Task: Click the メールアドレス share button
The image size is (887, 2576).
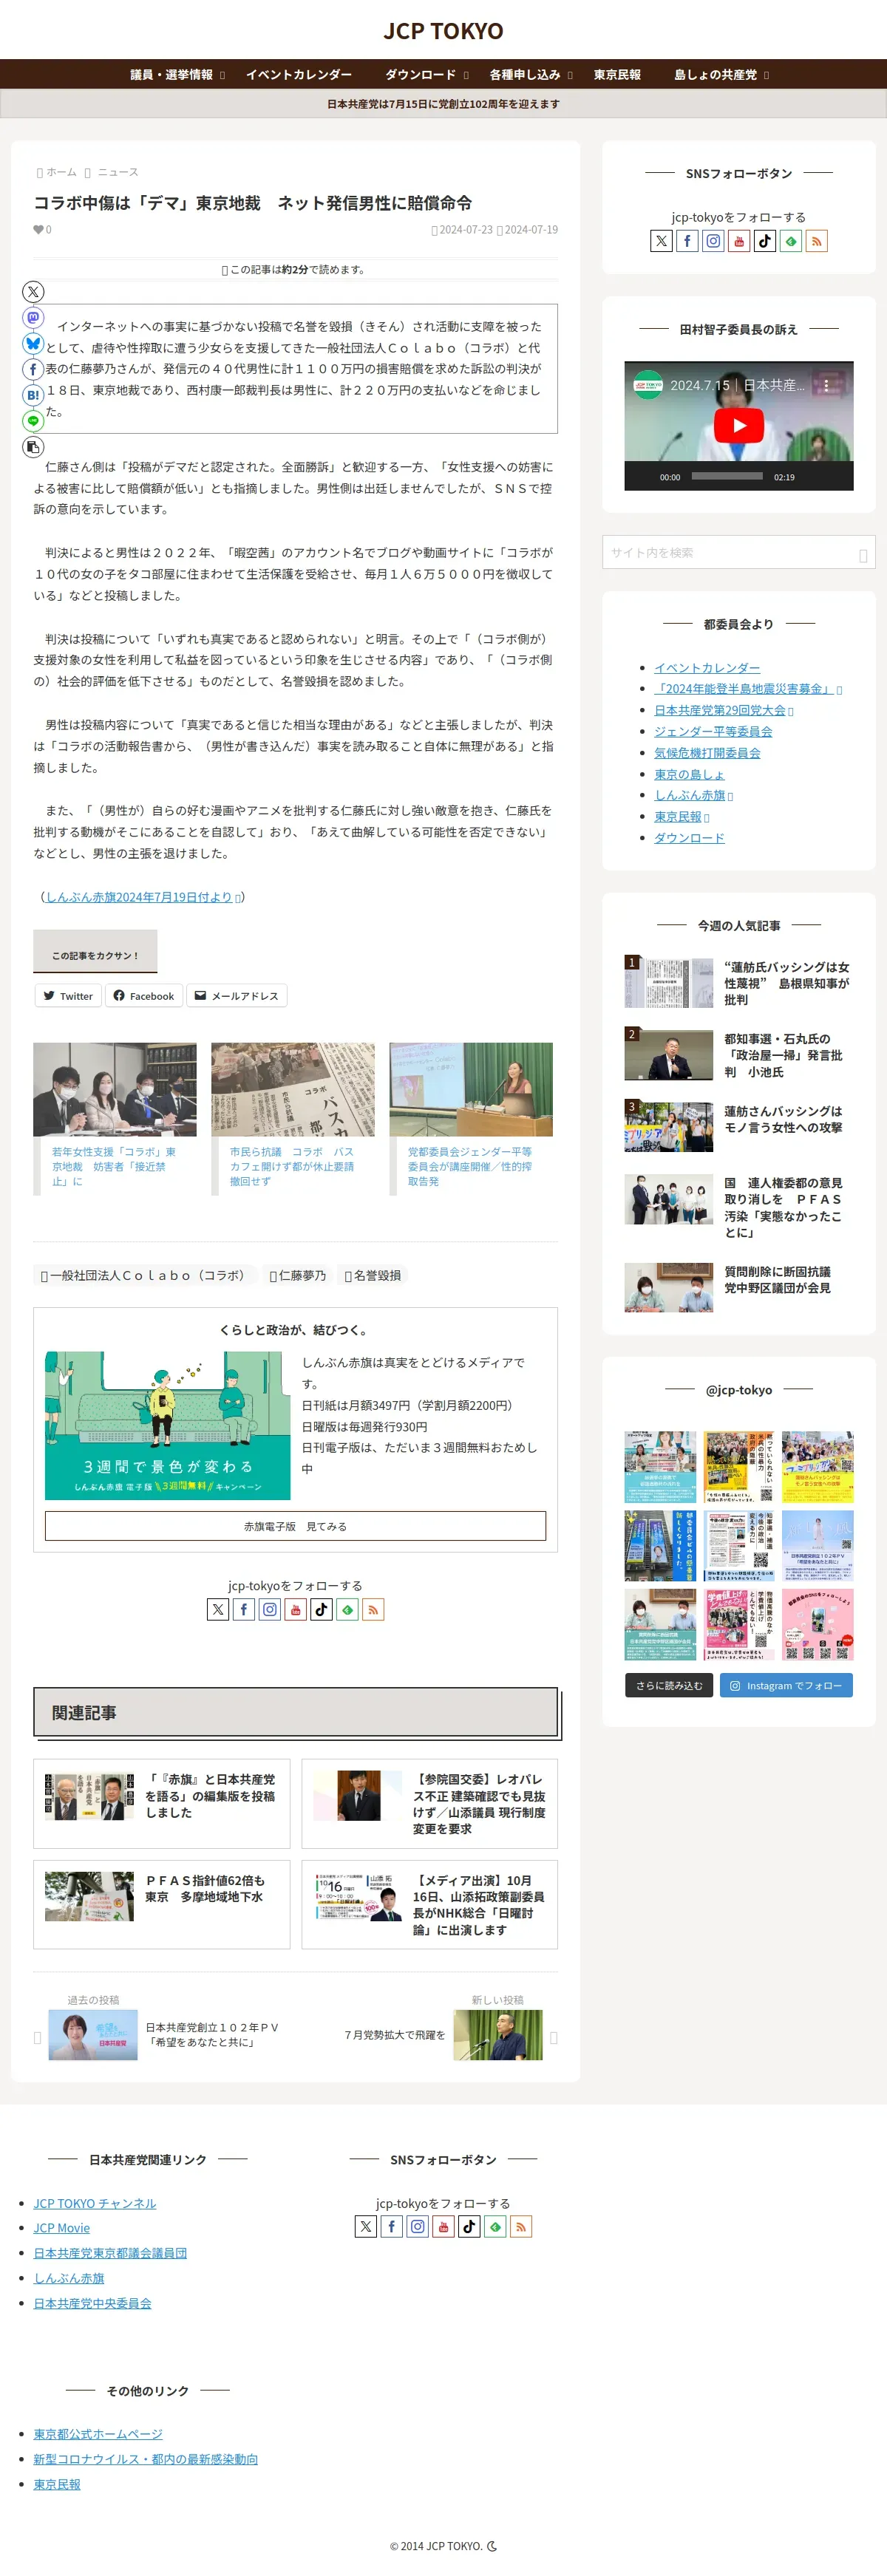Action: (236, 995)
